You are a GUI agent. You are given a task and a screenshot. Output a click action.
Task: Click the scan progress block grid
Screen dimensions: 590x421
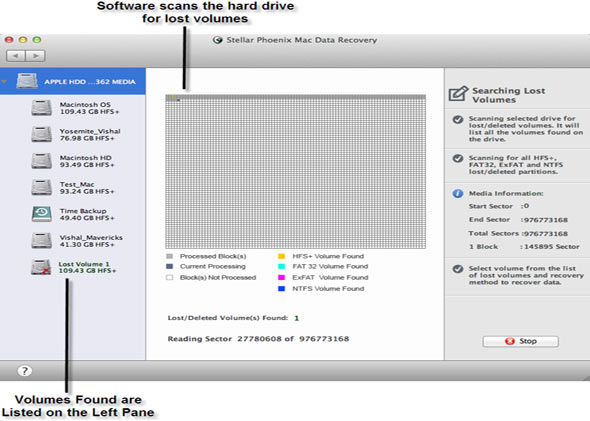tap(295, 172)
